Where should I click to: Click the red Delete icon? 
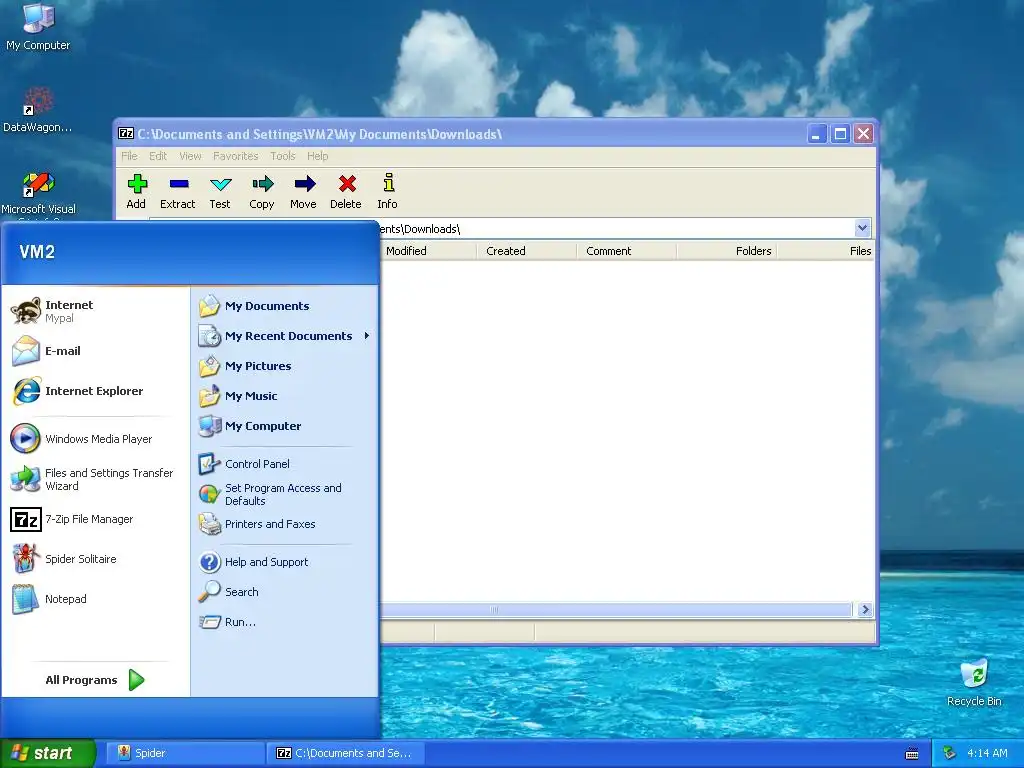click(x=345, y=191)
